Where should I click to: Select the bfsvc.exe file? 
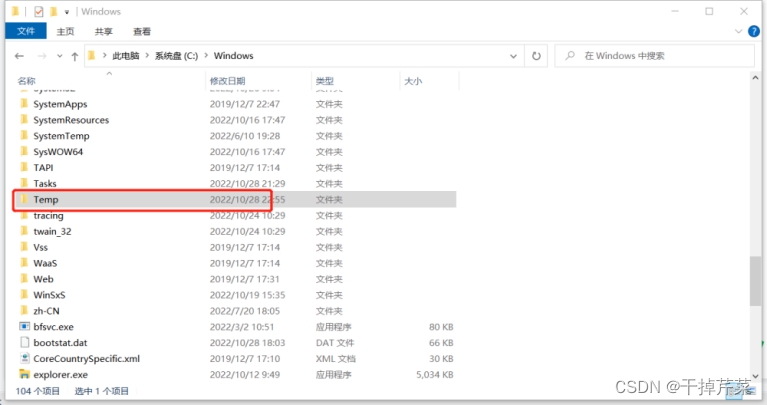click(53, 327)
